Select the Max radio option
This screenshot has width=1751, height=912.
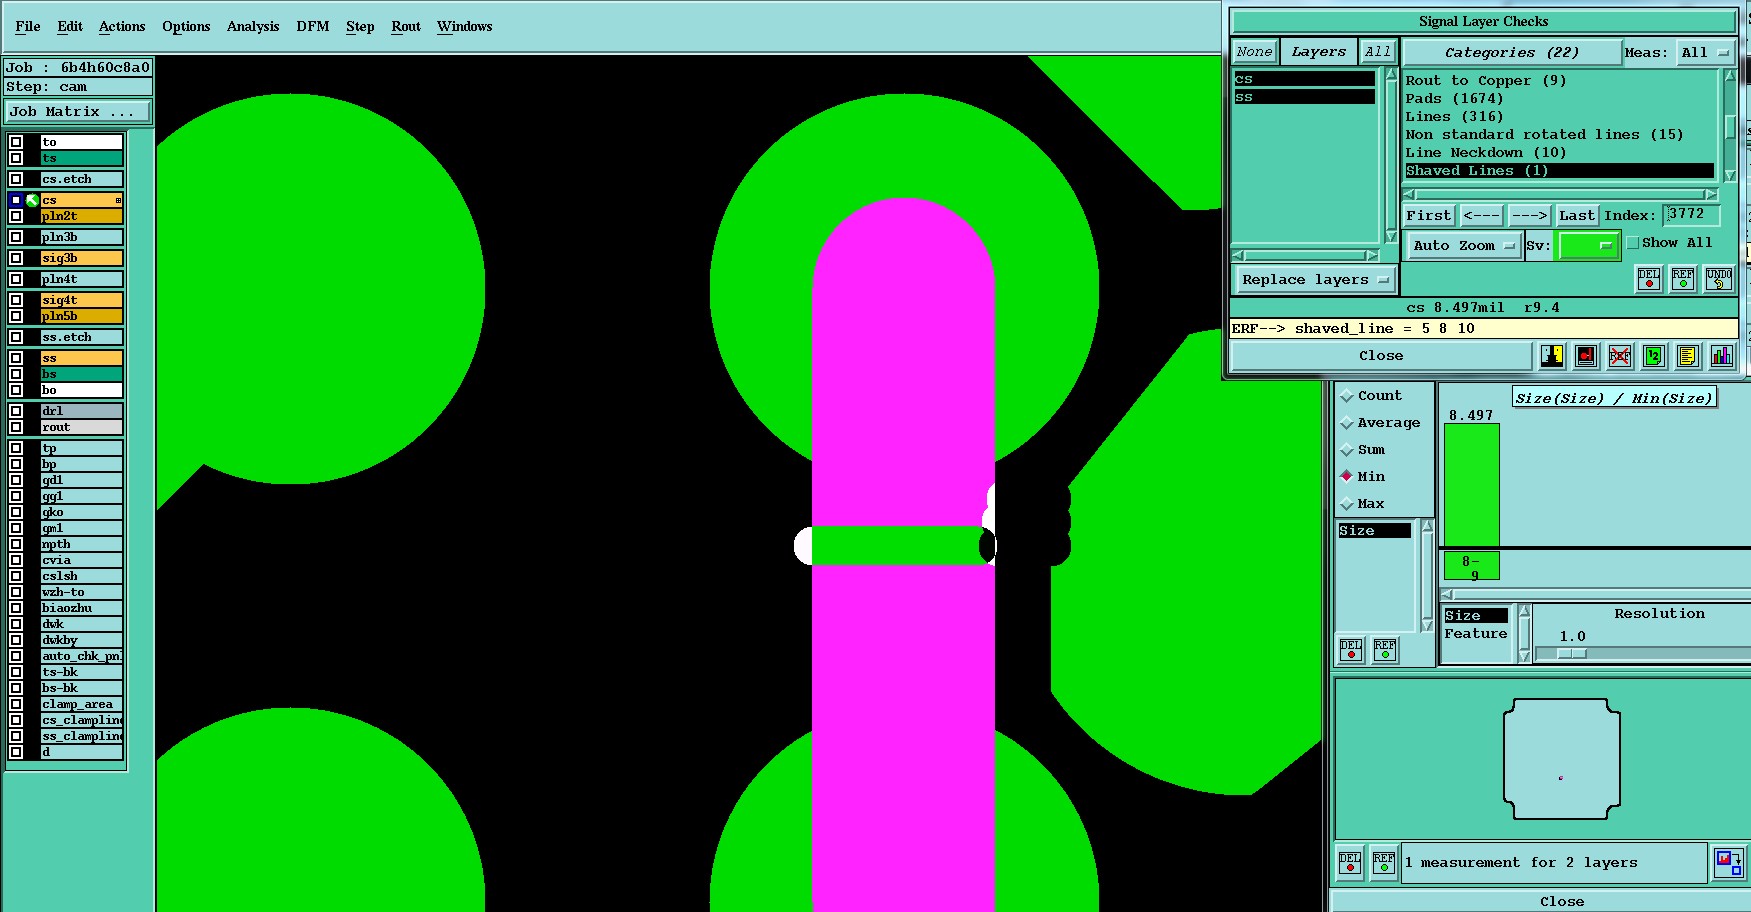[1347, 504]
